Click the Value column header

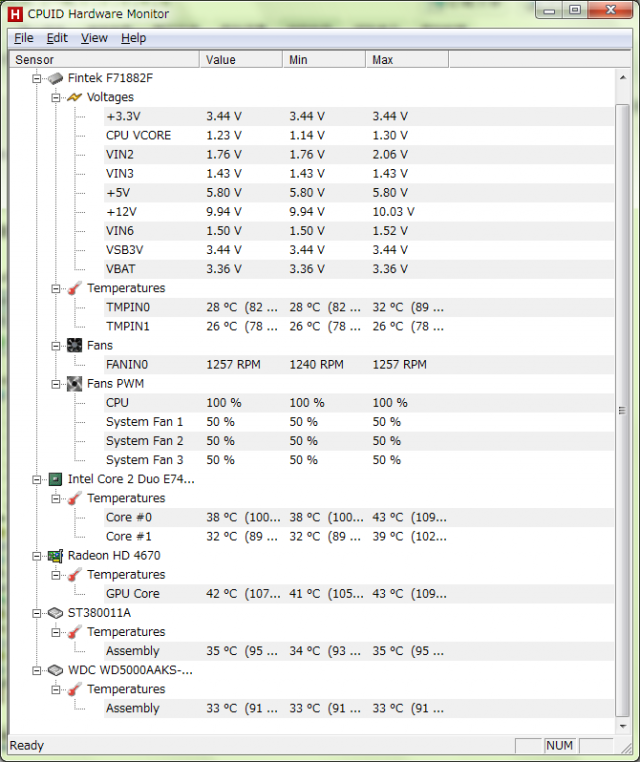[x=241, y=59]
